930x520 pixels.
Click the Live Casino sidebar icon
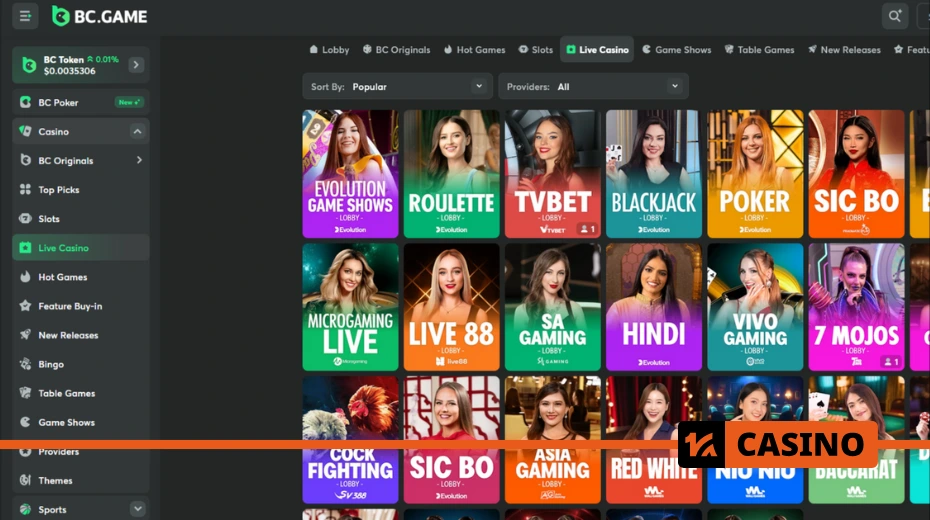26,248
